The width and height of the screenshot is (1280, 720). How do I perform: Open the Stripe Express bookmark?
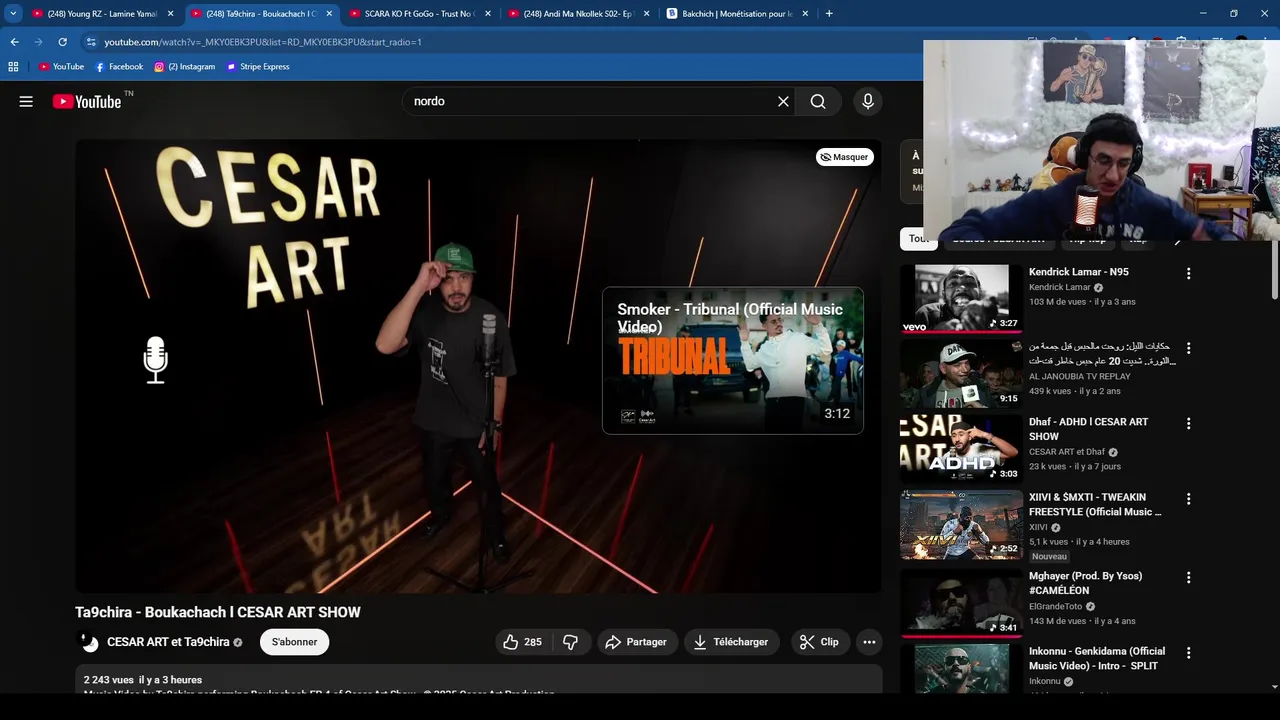point(258,67)
